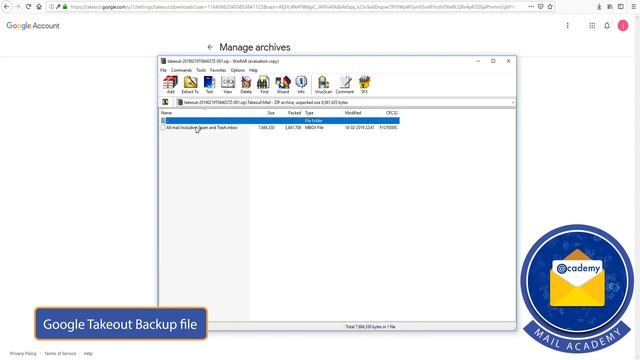Click the browser home icon
Viewport: 640px width, 360px height.
(x=39, y=7)
